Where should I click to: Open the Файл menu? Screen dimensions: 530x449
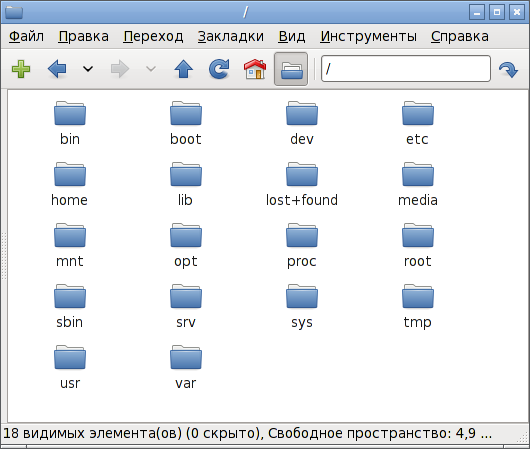pos(26,36)
